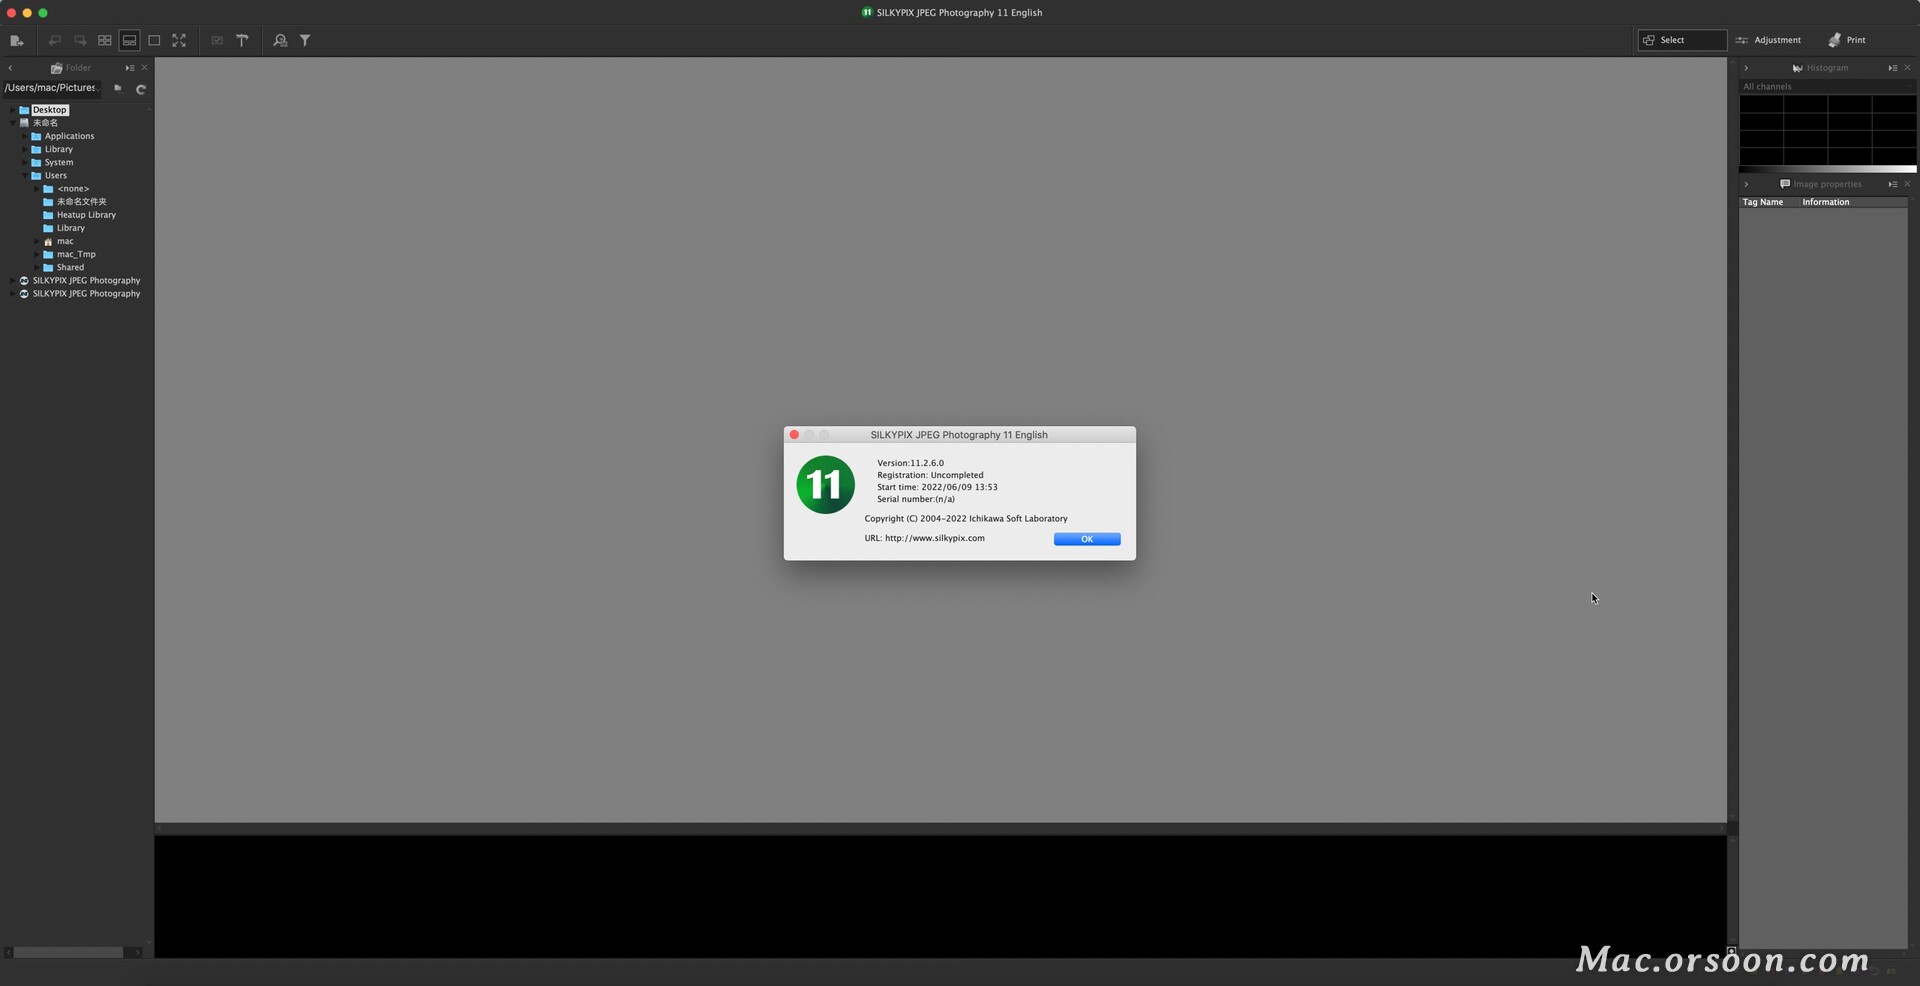
Task: Click the next image arrow icon
Action: pyautogui.click(x=80, y=41)
